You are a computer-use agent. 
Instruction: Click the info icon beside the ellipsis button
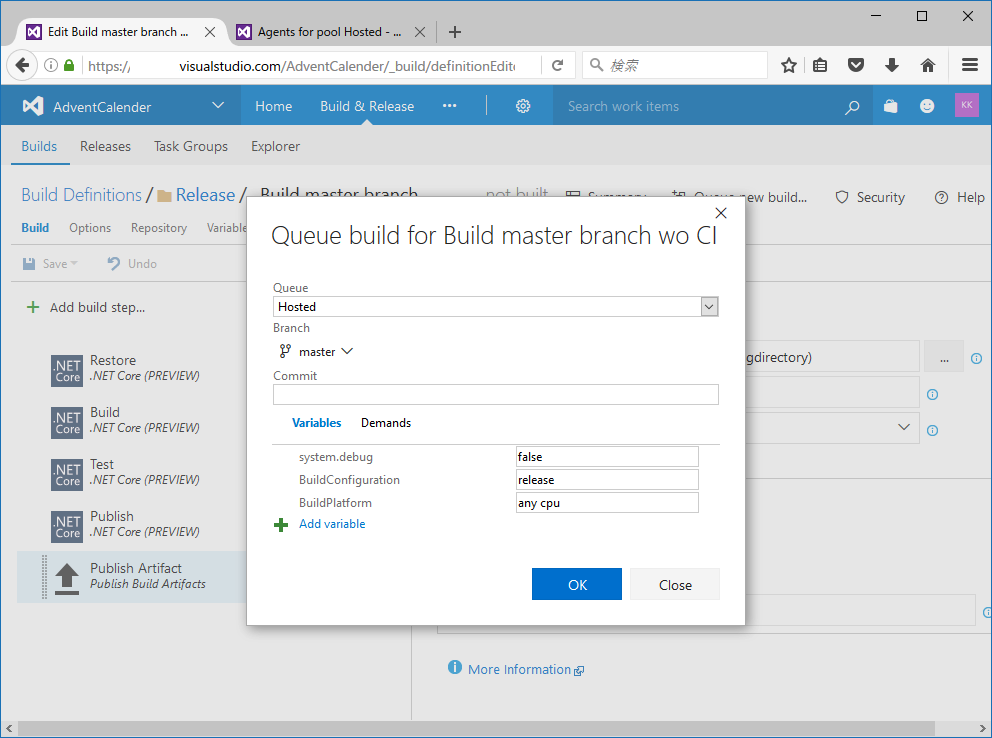coord(976,359)
